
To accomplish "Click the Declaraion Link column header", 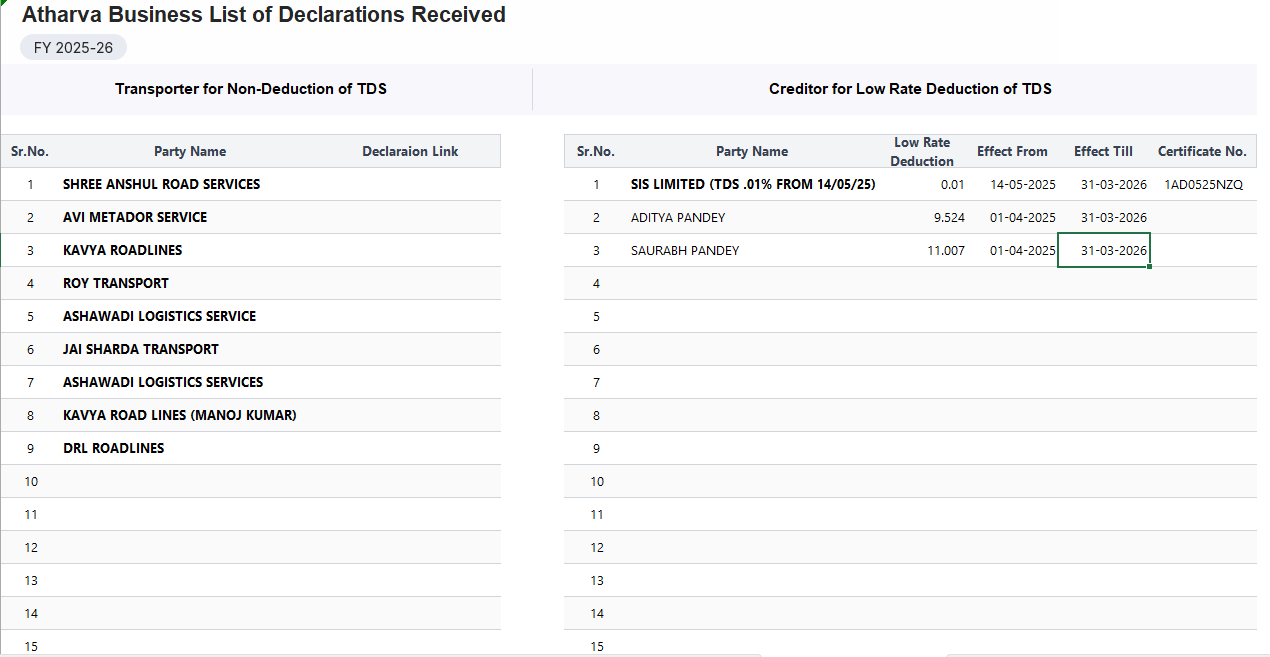I will [410, 151].
